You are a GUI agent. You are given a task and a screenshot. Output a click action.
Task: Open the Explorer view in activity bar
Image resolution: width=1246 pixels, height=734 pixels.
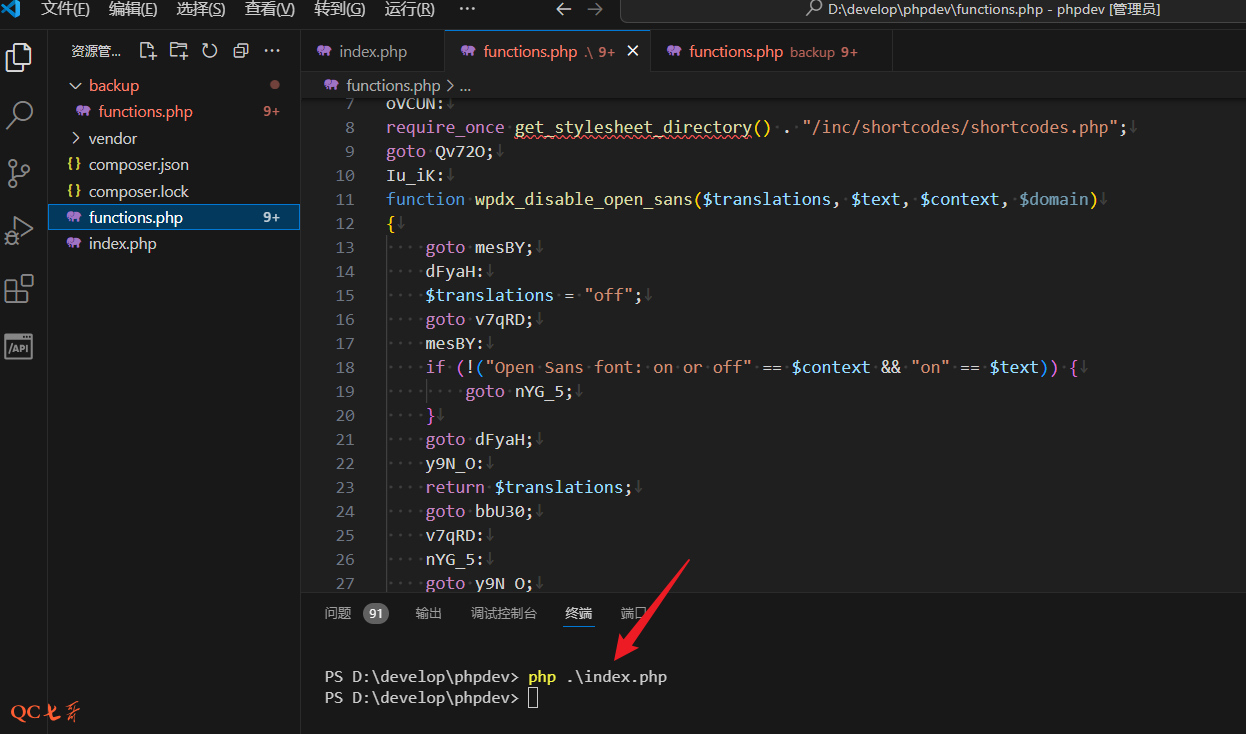(19, 57)
